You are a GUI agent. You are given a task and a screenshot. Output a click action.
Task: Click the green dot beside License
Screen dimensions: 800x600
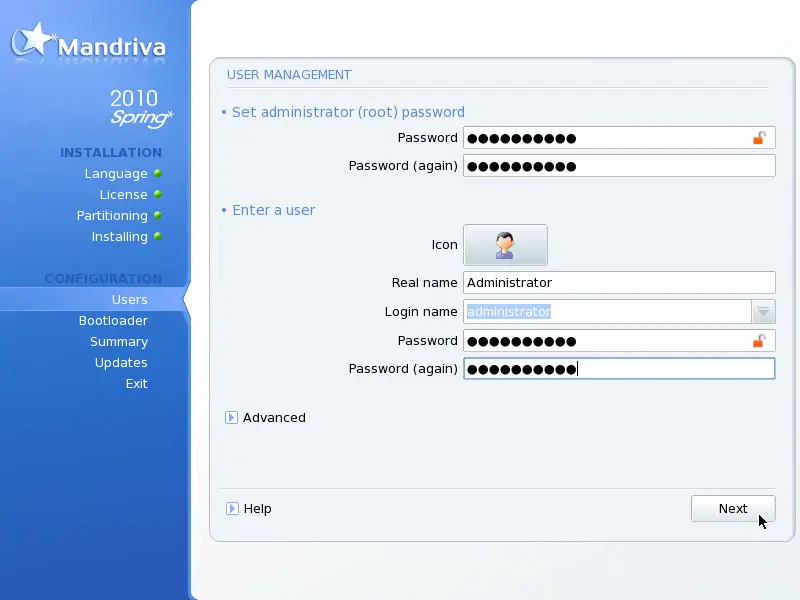tap(158, 194)
